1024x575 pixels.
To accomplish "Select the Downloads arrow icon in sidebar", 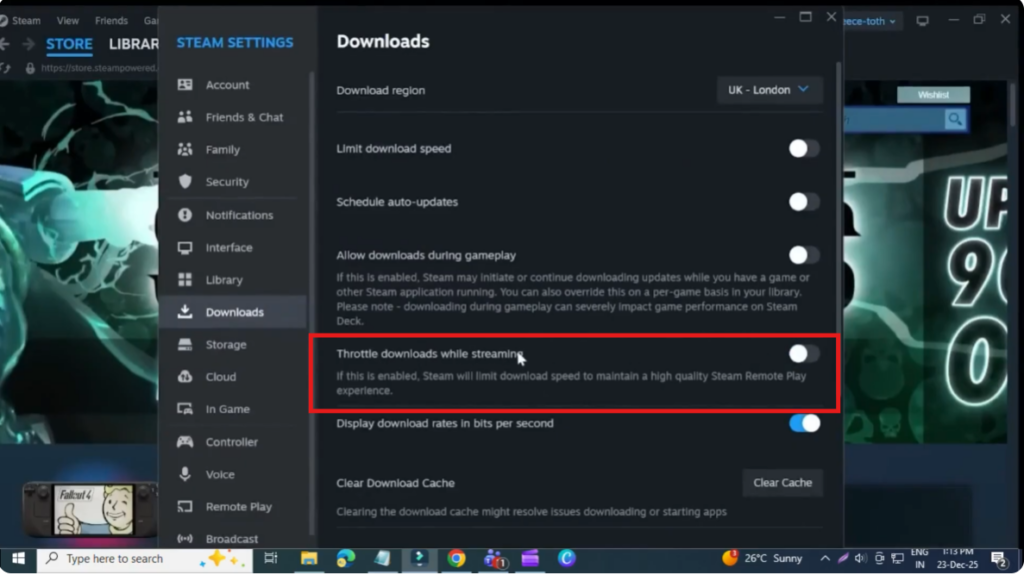I will click(185, 312).
